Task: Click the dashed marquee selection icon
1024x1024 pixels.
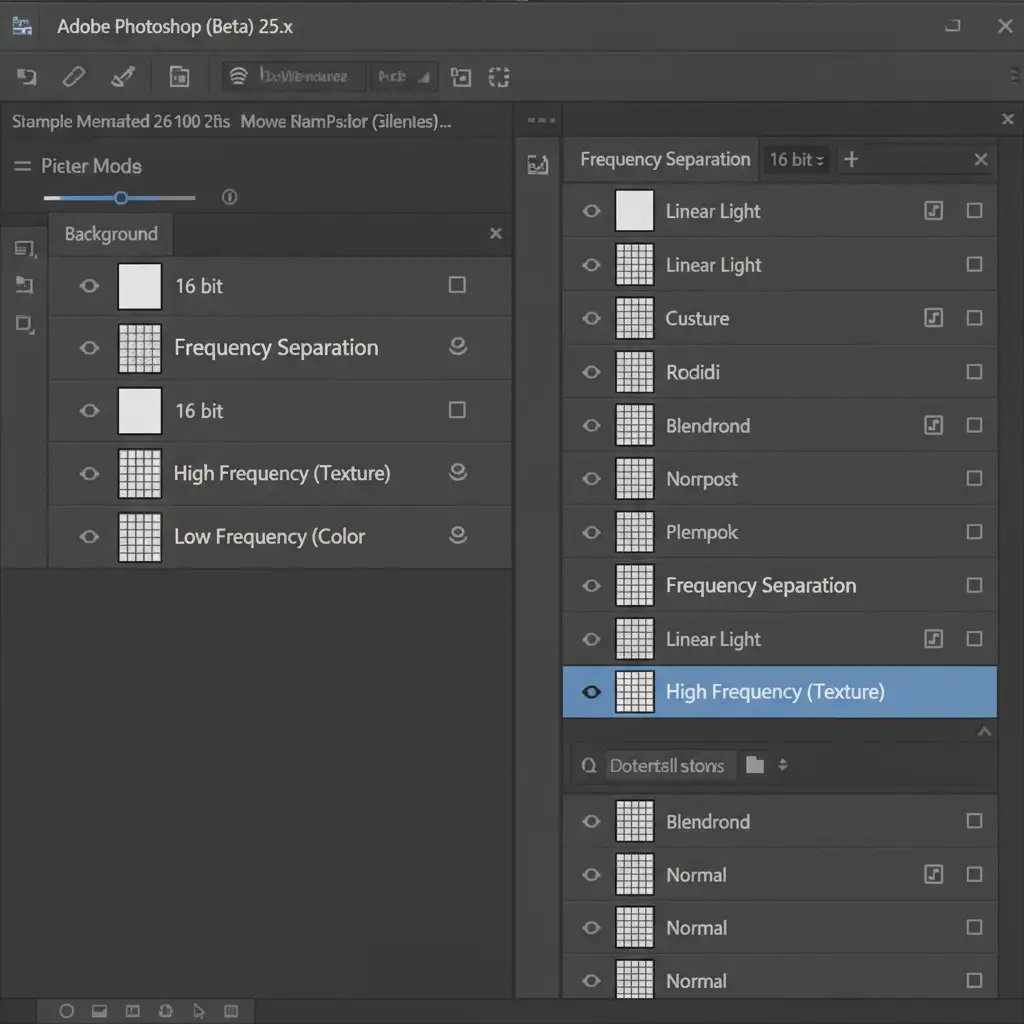Action: (498, 77)
